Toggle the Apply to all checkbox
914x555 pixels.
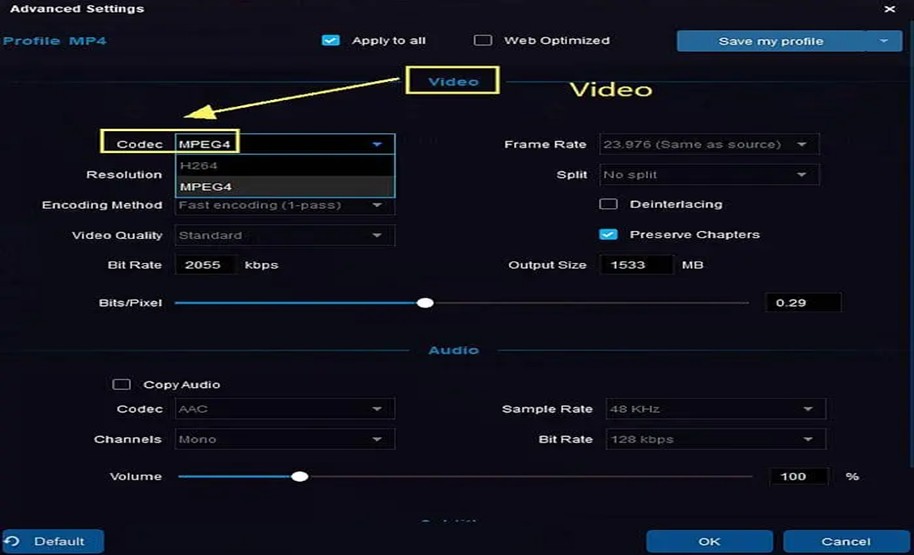click(331, 41)
